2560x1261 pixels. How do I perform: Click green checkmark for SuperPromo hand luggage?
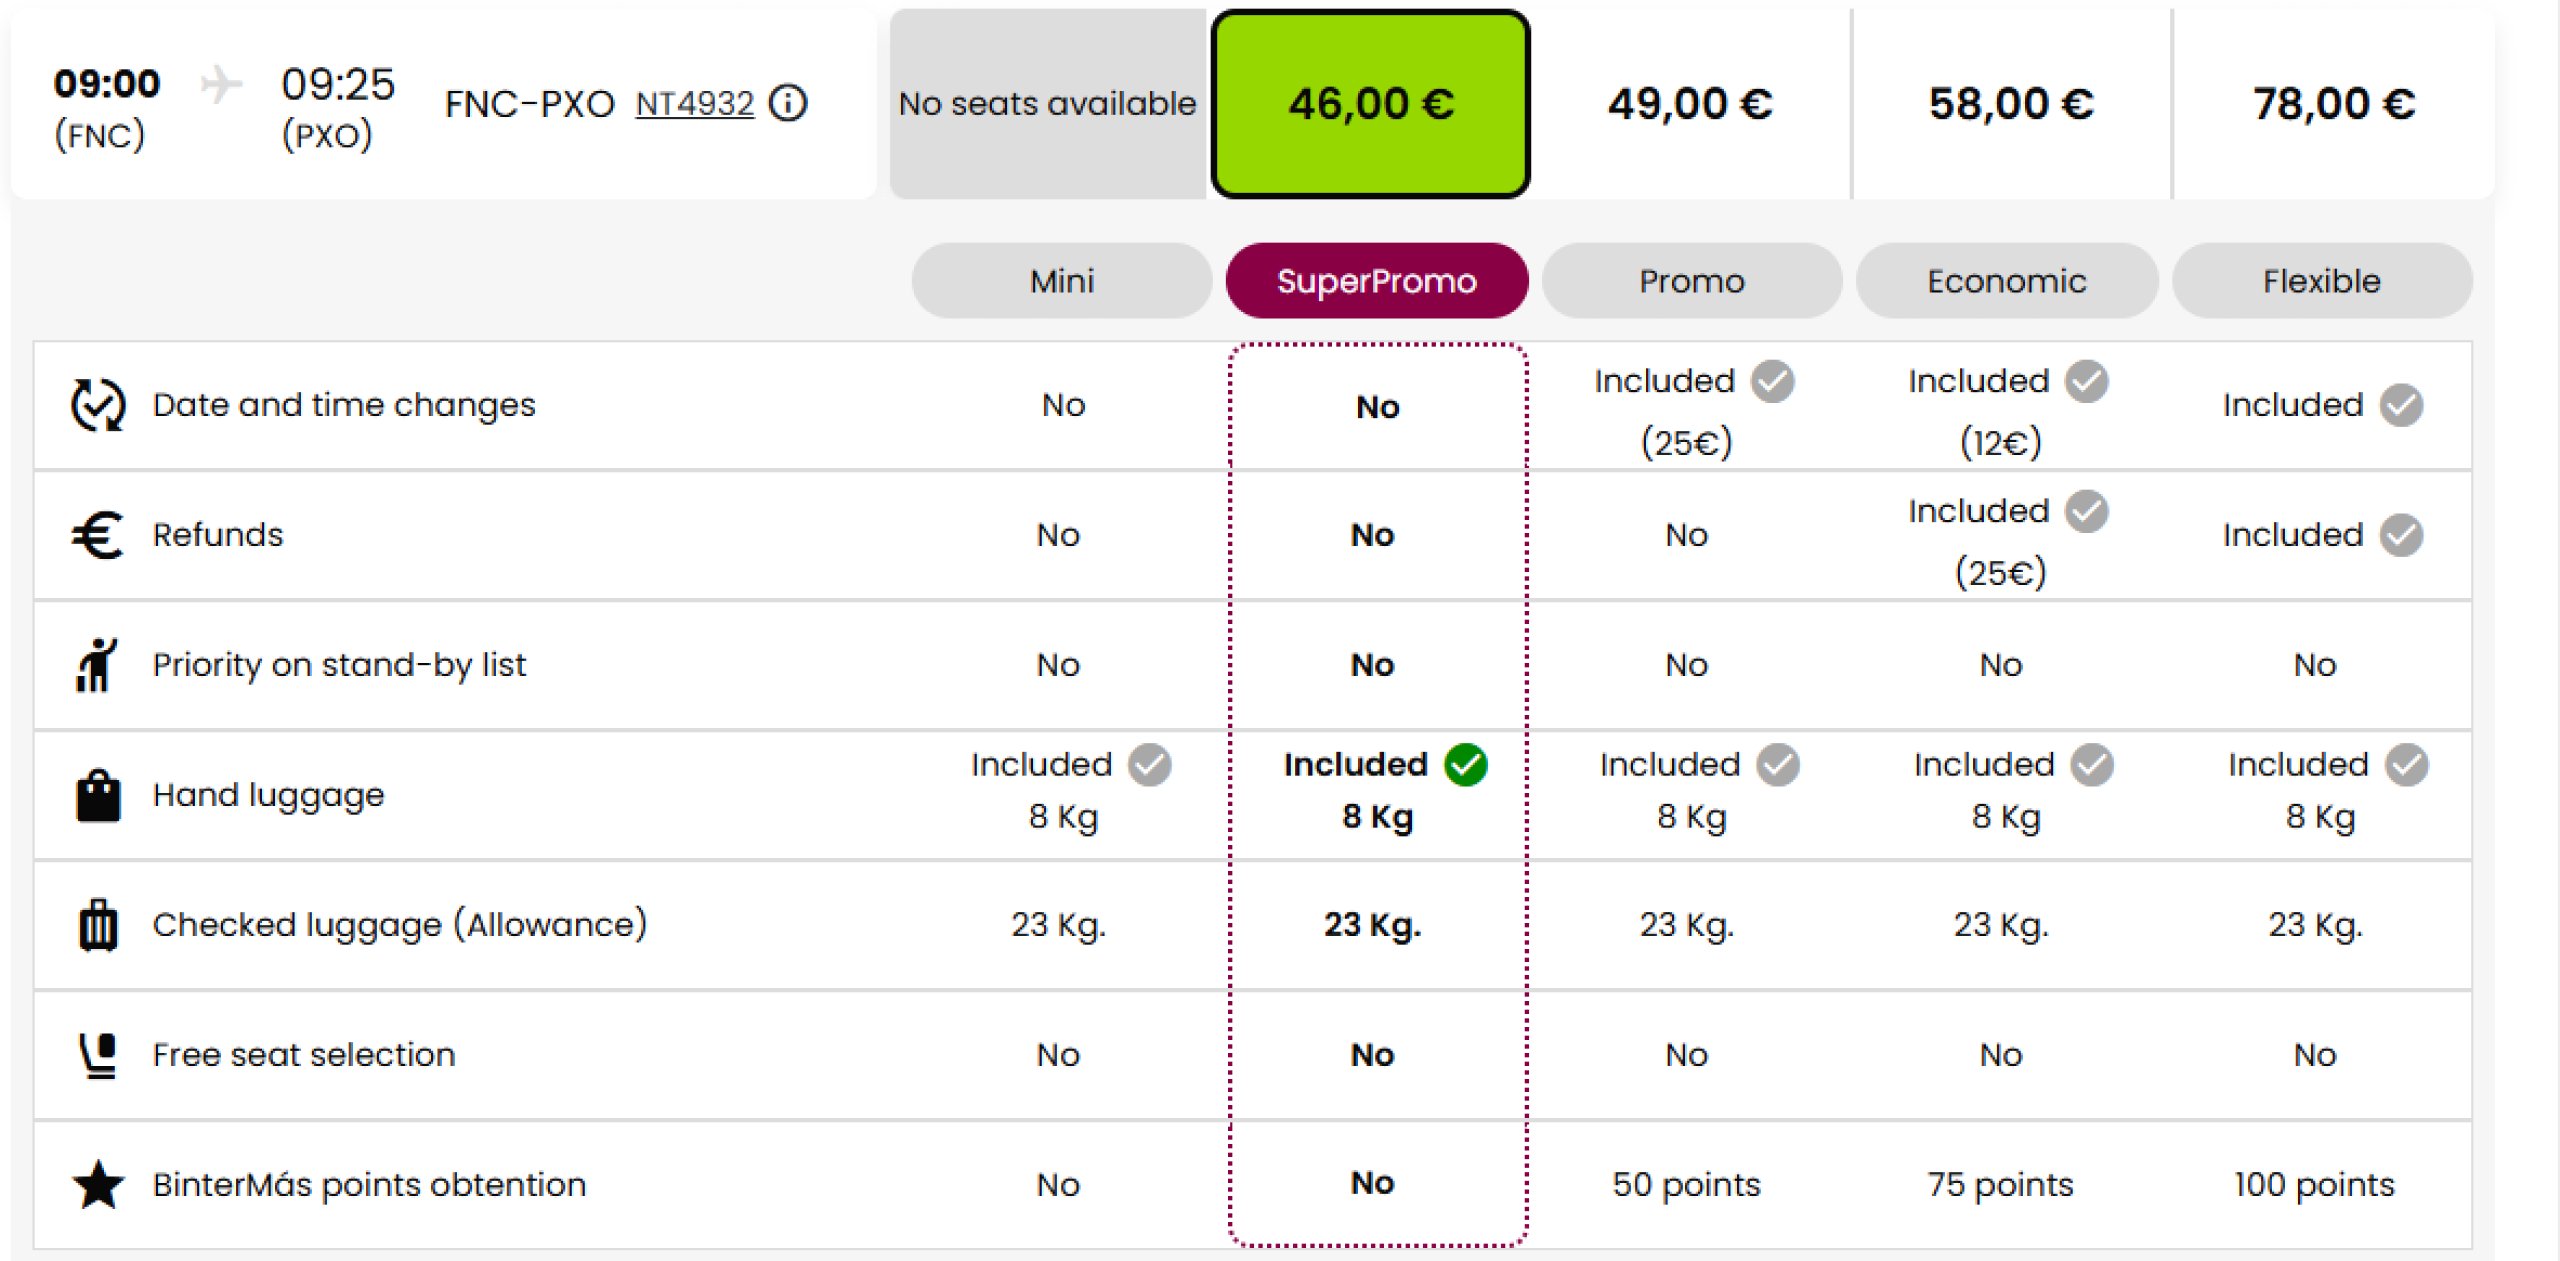tap(1466, 765)
